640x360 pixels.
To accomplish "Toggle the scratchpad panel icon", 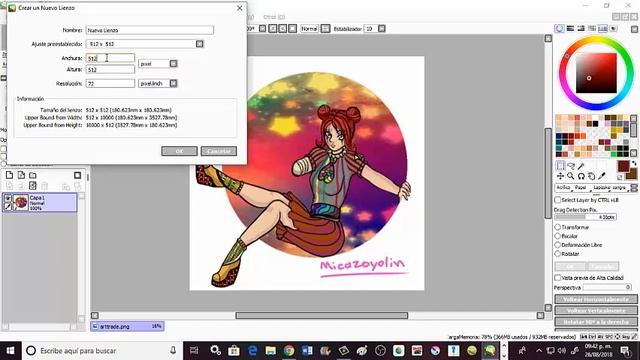I will point(613,28).
